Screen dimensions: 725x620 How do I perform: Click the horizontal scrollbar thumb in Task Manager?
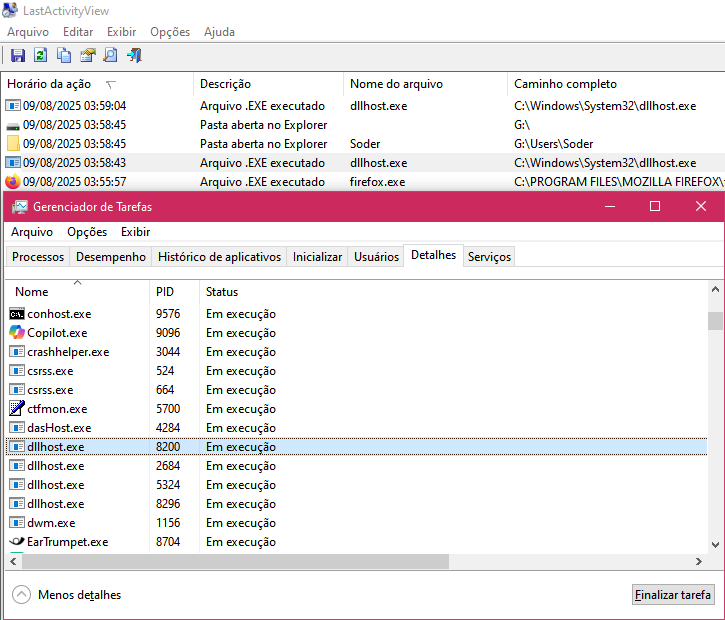(x=235, y=561)
